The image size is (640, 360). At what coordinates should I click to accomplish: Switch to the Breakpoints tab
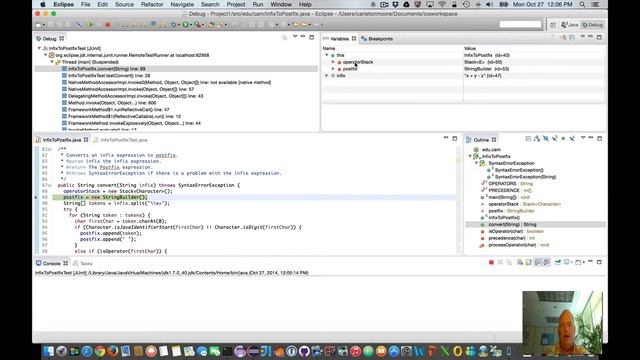pos(377,39)
